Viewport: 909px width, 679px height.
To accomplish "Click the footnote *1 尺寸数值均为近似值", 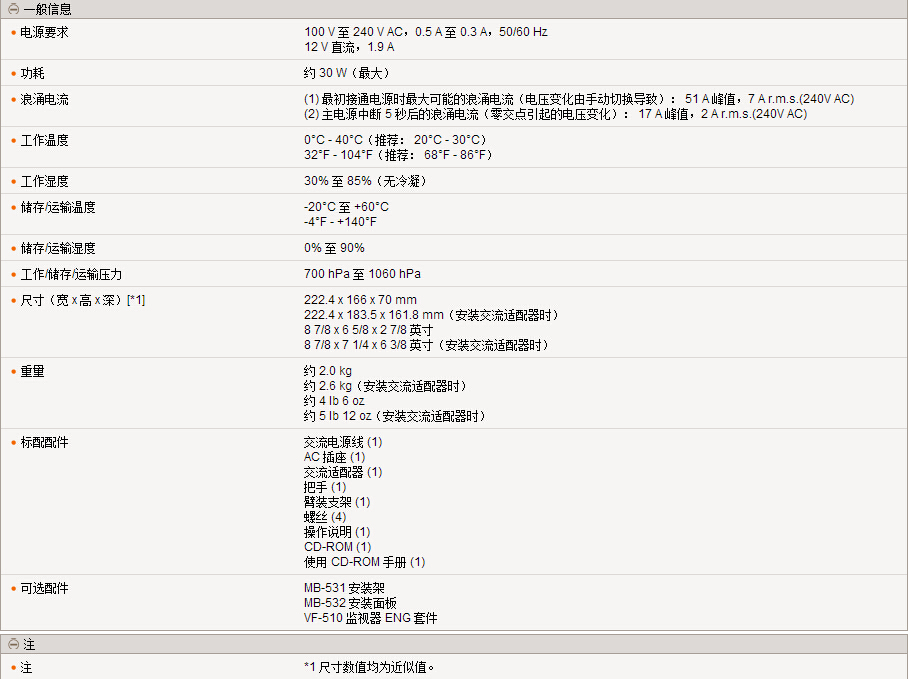I will point(370,667).
